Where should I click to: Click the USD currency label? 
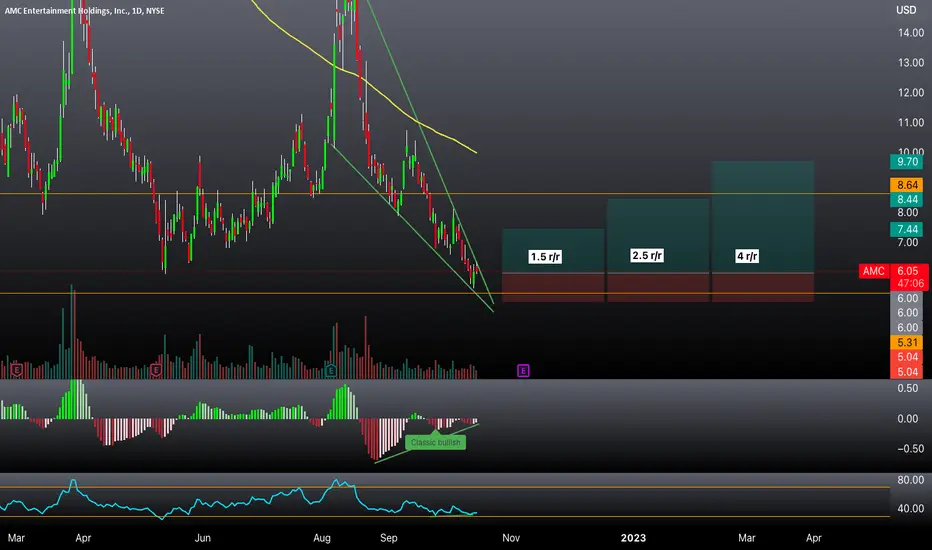coord(906,10)
